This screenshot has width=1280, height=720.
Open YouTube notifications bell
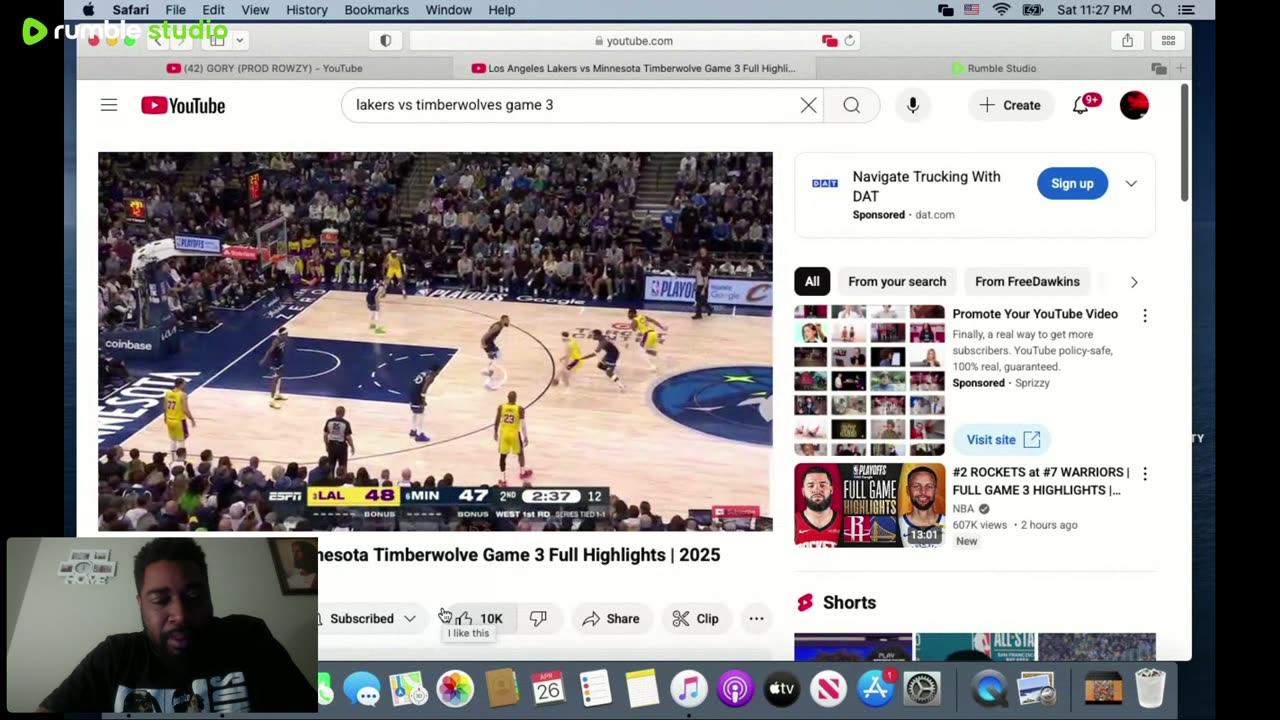[1082, 105]
